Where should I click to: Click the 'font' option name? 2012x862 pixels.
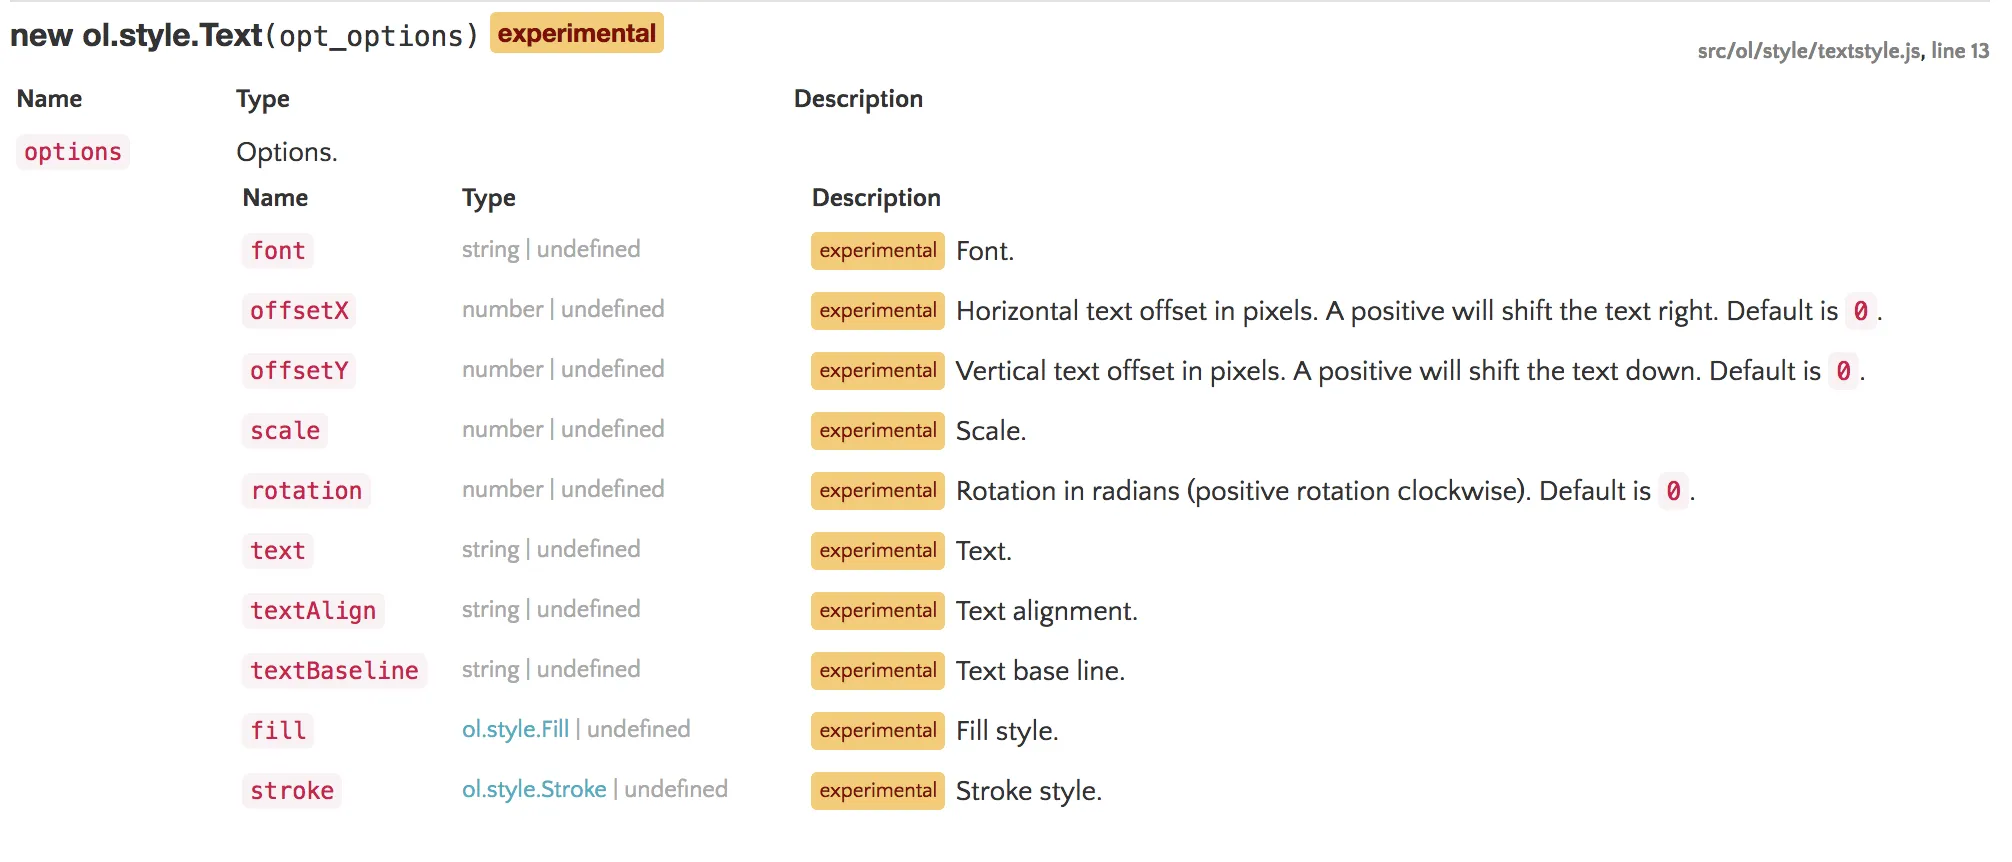coord(277,251)
